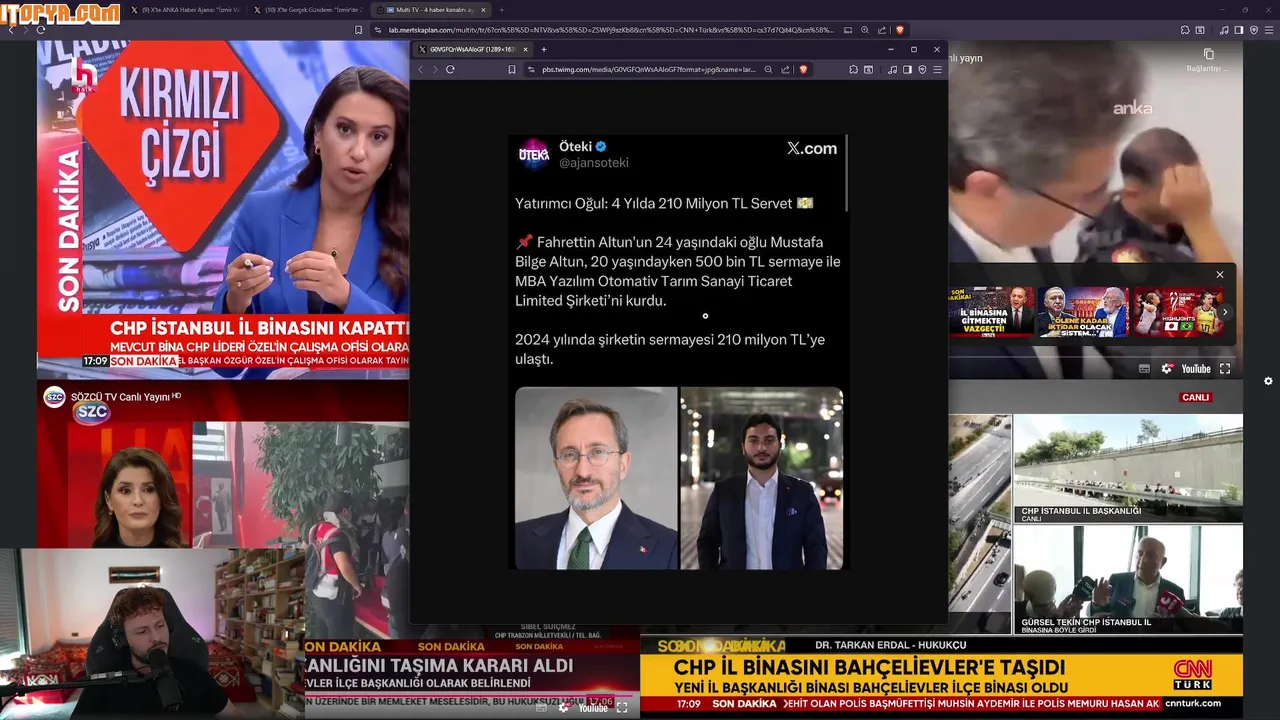The image size is (1280, 720).
Task: Share the pbs.twimg.com page link
Action: point(785,69)
